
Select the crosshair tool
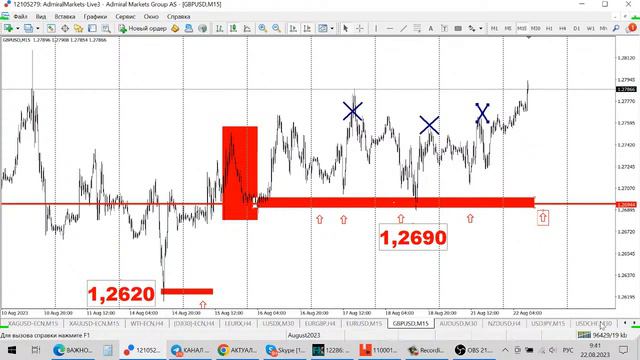click(360, 28)
